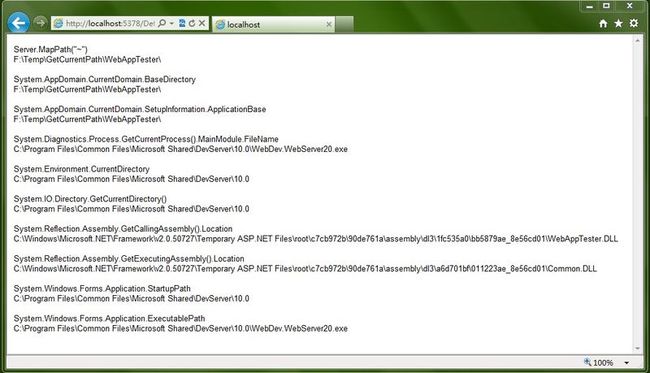650x373 pixels.
Task: Close the localhost tab
Action: click(329, 24)
